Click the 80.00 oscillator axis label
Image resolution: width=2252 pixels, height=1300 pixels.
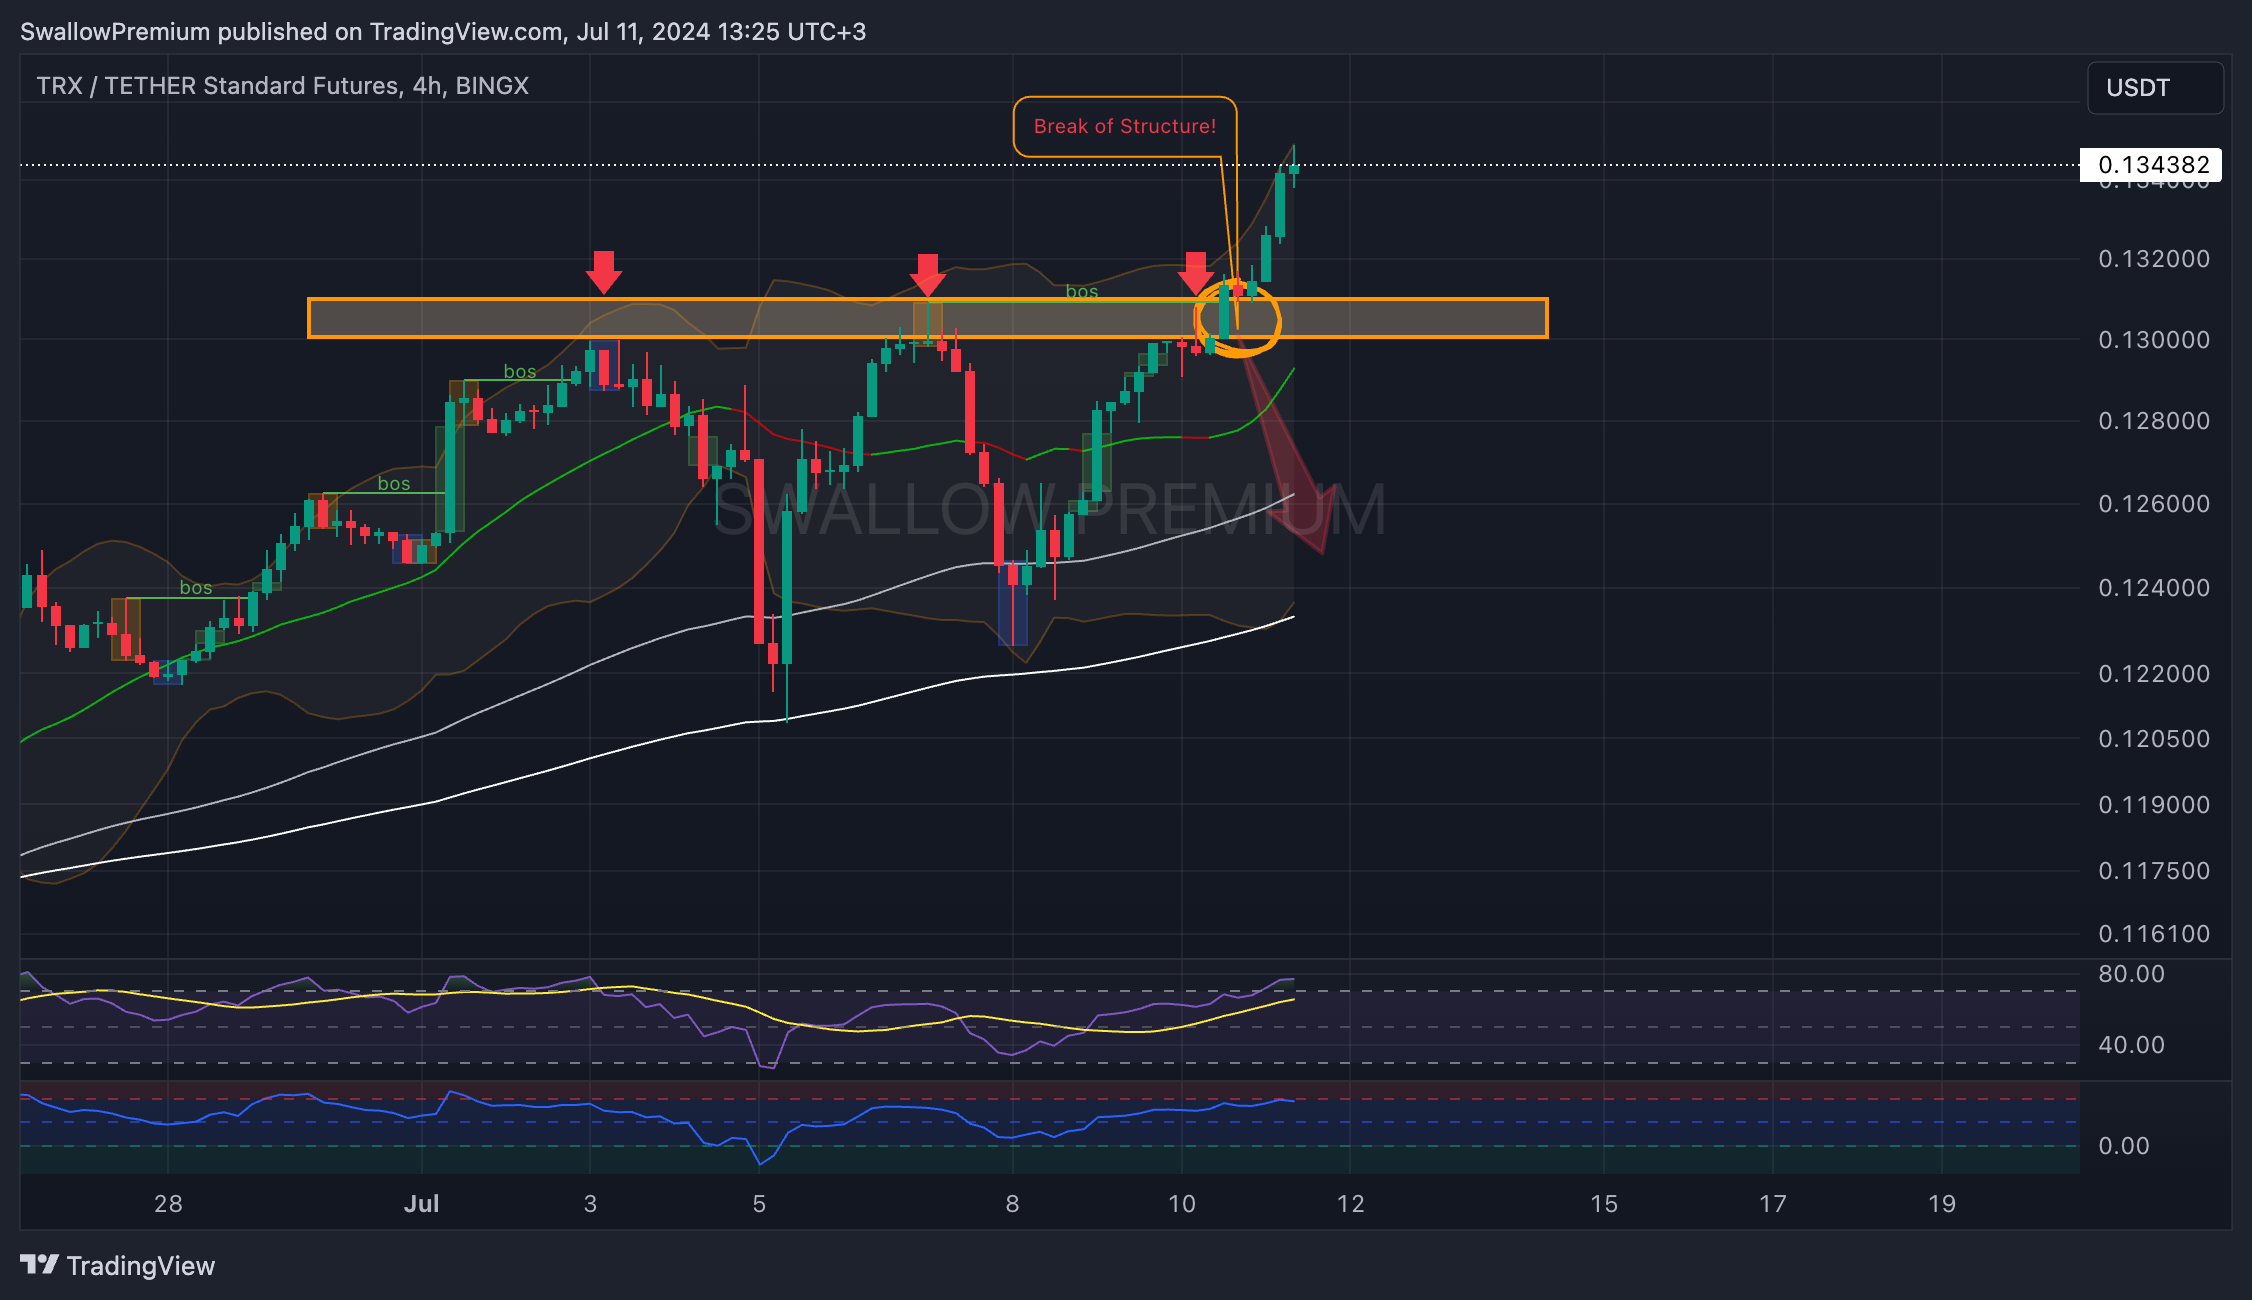[x=2131, y=974]
